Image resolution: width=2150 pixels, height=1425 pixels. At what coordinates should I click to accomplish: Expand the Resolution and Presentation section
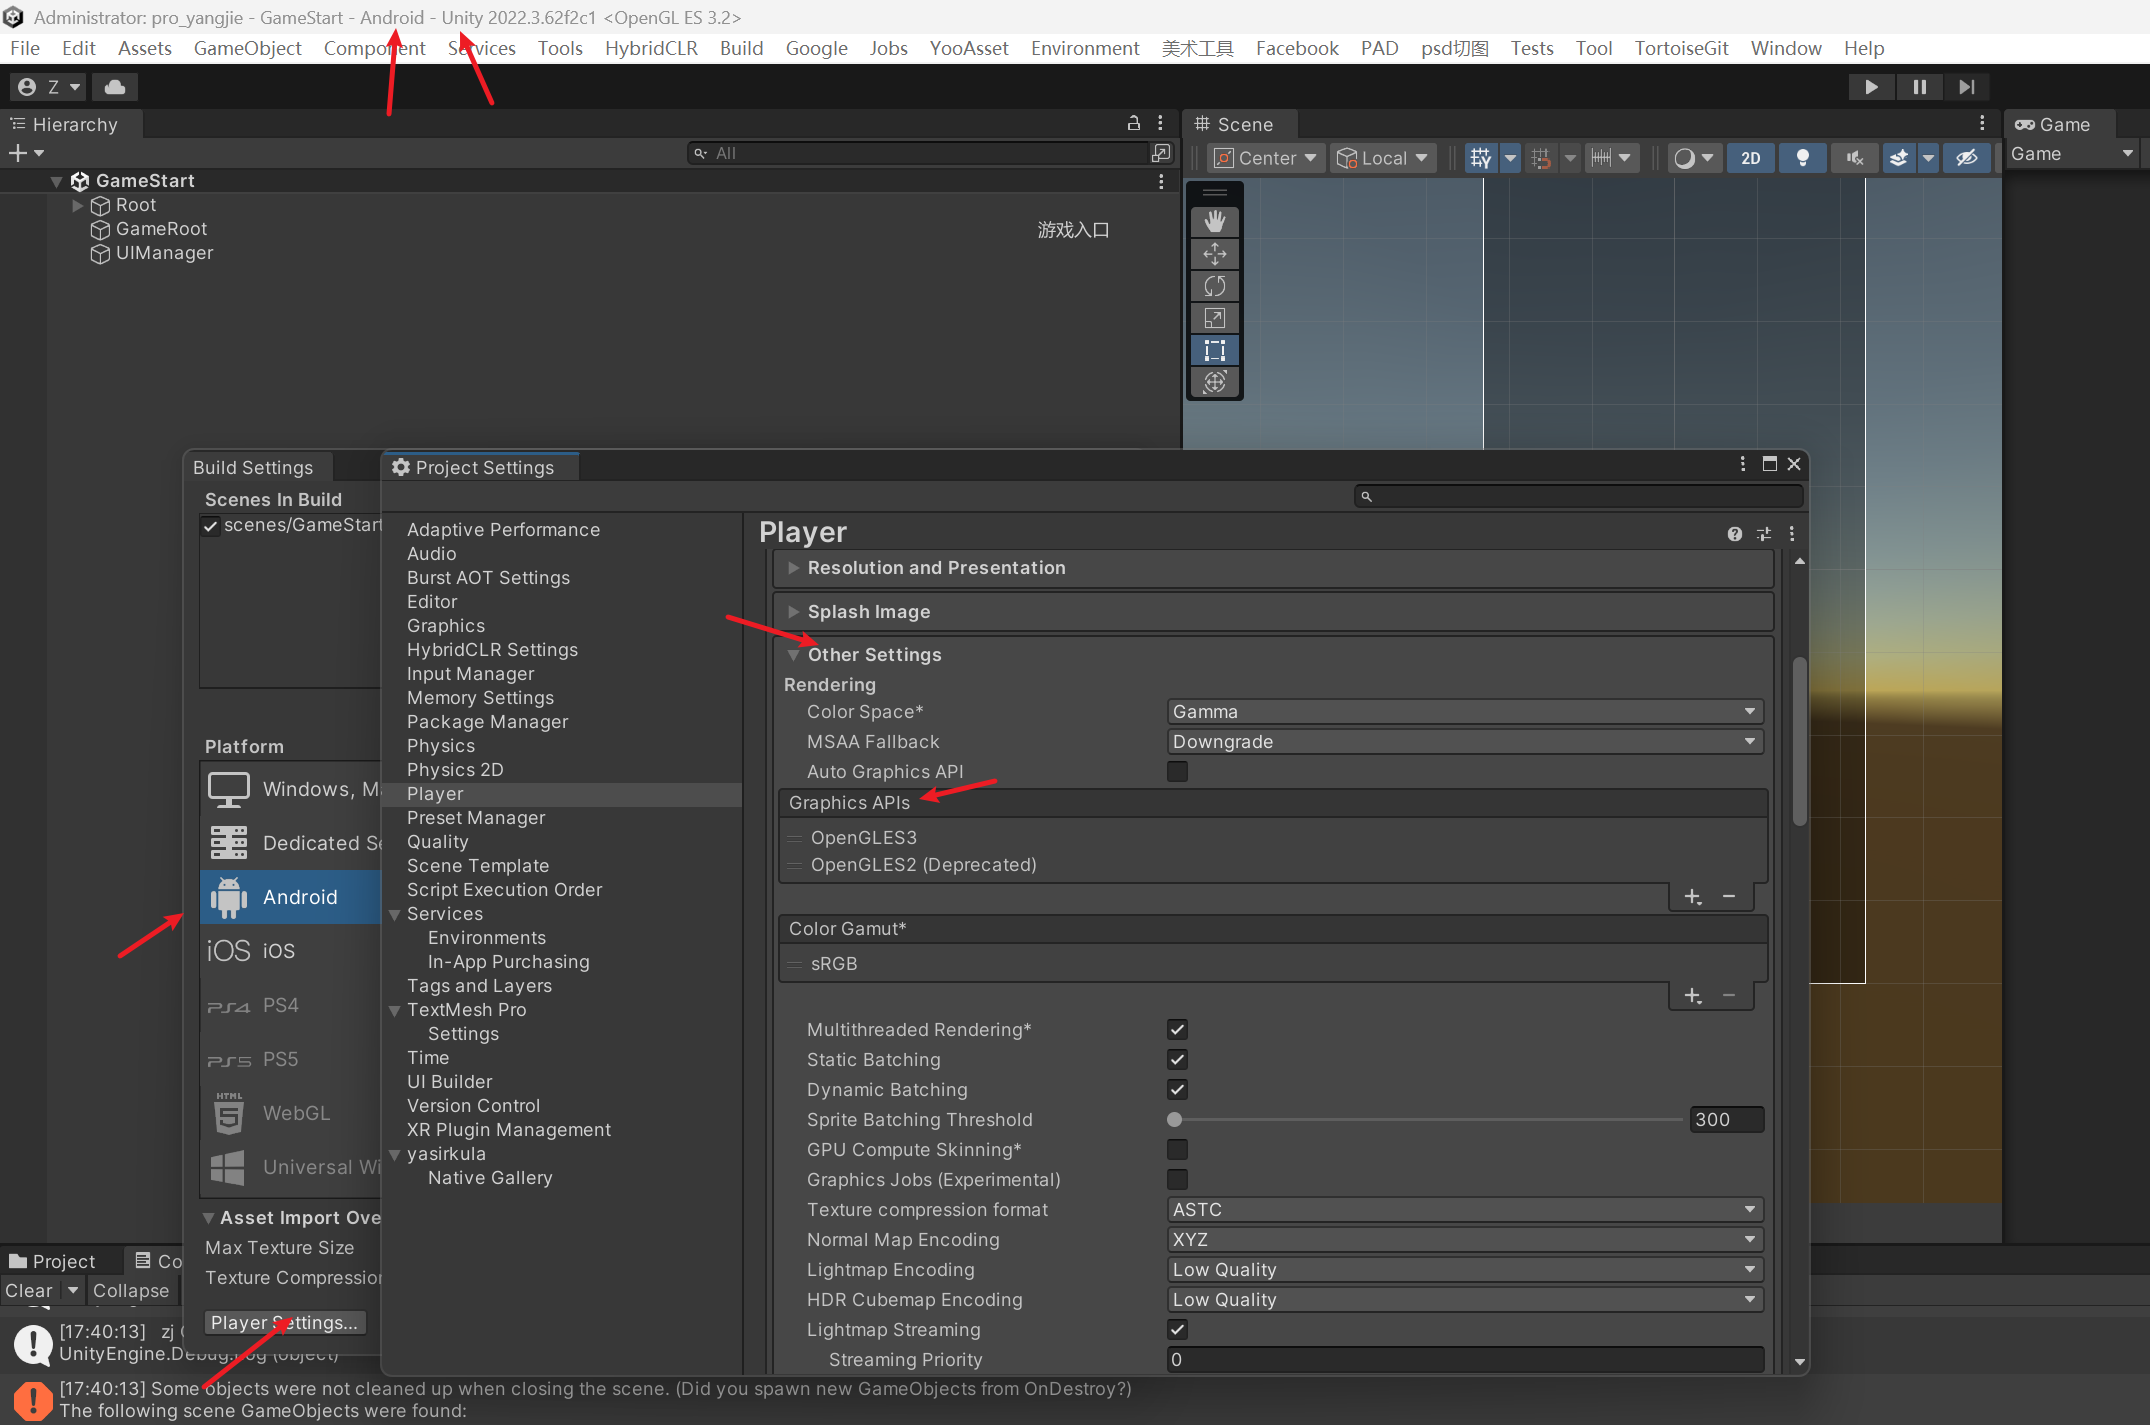[936, 568]
